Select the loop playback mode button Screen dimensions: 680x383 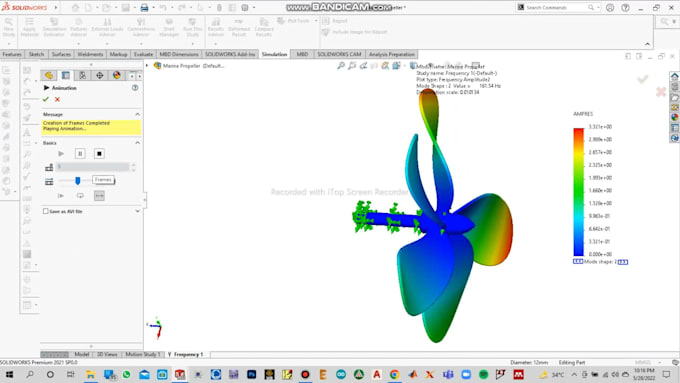80,196
